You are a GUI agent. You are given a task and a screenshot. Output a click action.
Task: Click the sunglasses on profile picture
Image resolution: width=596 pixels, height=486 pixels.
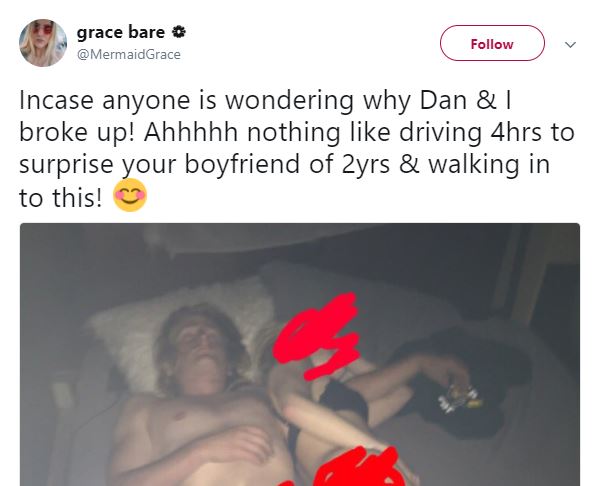(x=43, y=29)
